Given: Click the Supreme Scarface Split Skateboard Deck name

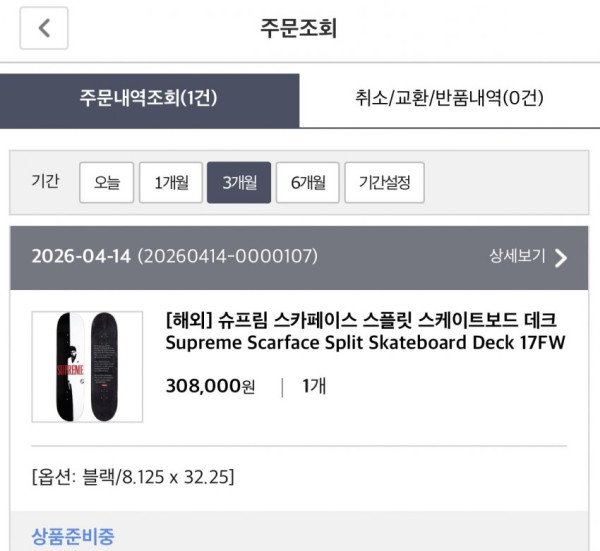Looking at the screenshot, I should (366, 345).
